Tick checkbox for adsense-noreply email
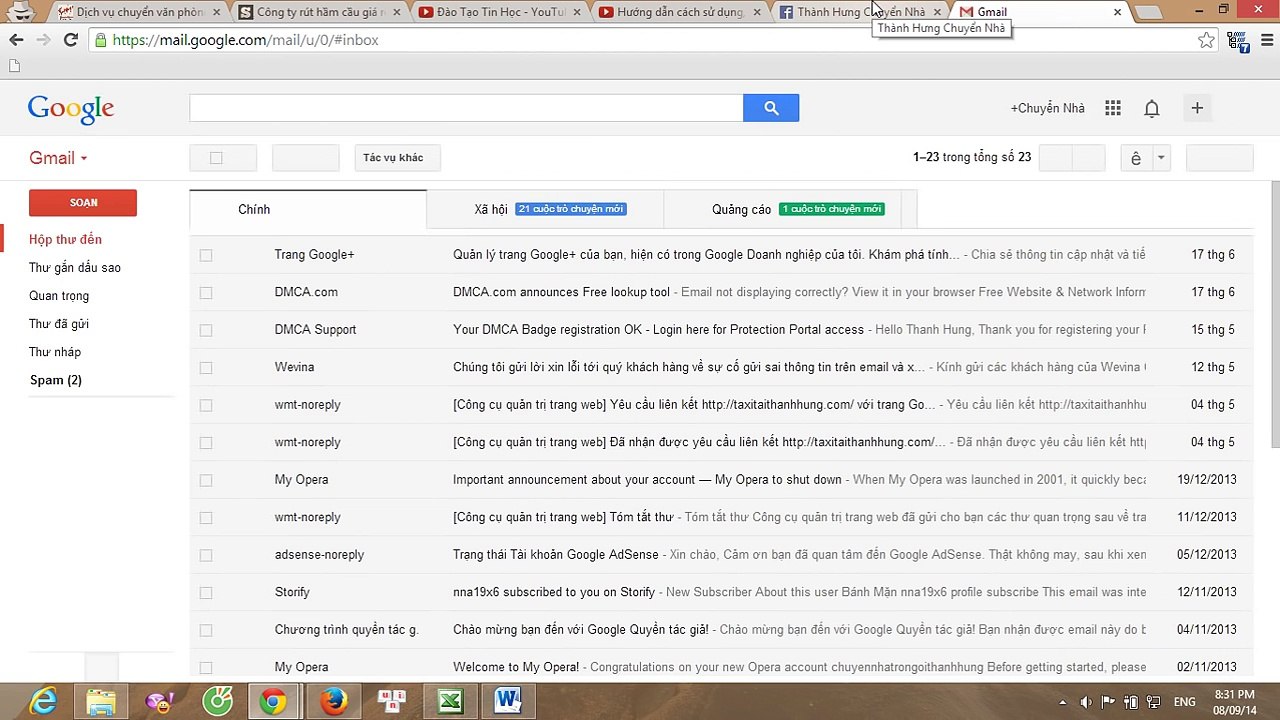Viewport: 1280px width, 720px height. tap(206, 555)
